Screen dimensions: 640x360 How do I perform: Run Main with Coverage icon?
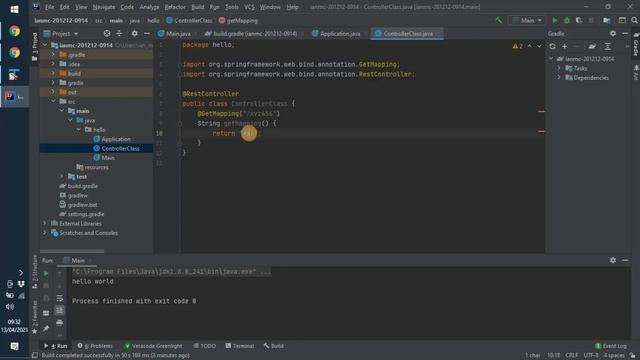[x=579, y=20]
